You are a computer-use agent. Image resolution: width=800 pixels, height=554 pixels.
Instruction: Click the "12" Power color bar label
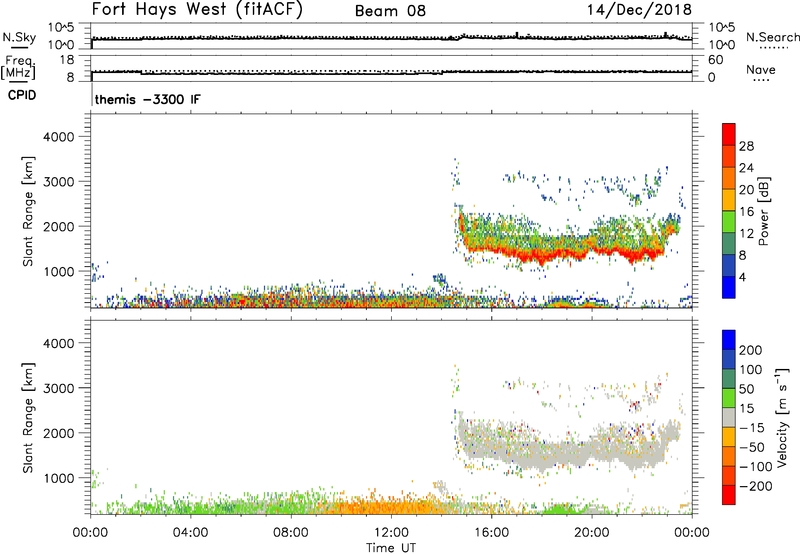coord(746,233)
